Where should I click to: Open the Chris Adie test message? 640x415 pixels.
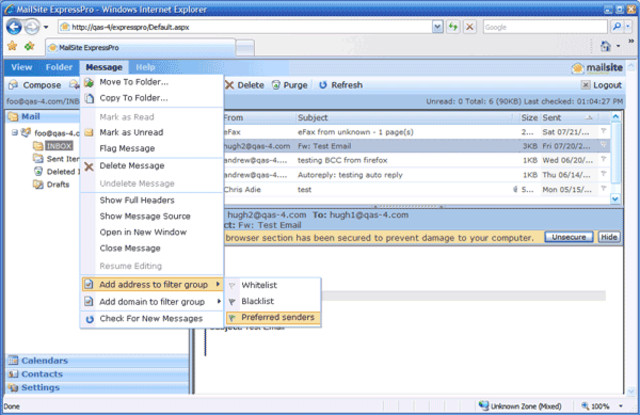point(416,189)
